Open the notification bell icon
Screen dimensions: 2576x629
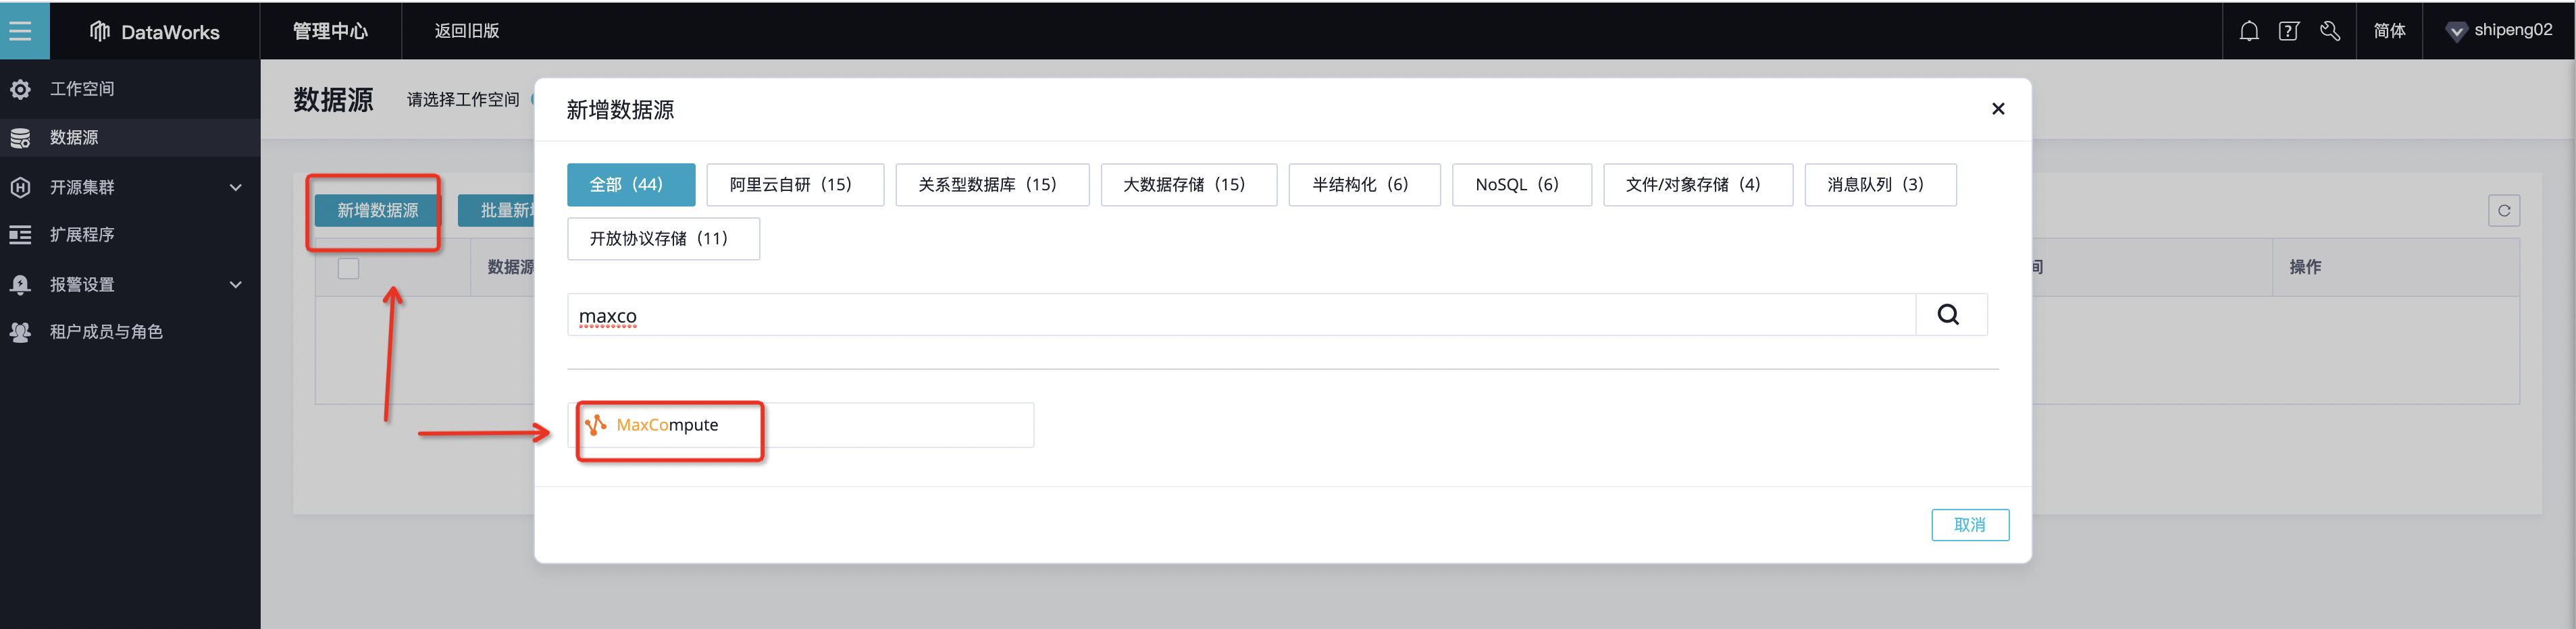(x=2249, y=31)
